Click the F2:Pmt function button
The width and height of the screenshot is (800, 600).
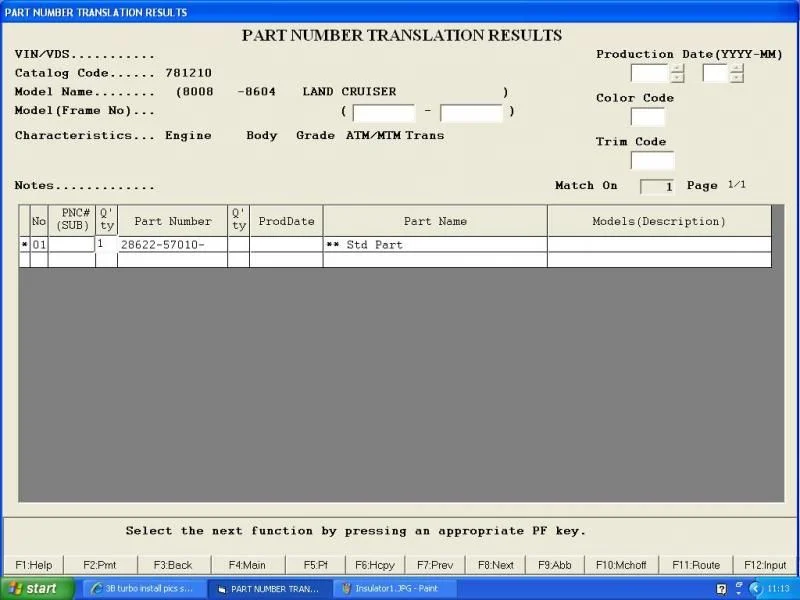coord(99,565)
